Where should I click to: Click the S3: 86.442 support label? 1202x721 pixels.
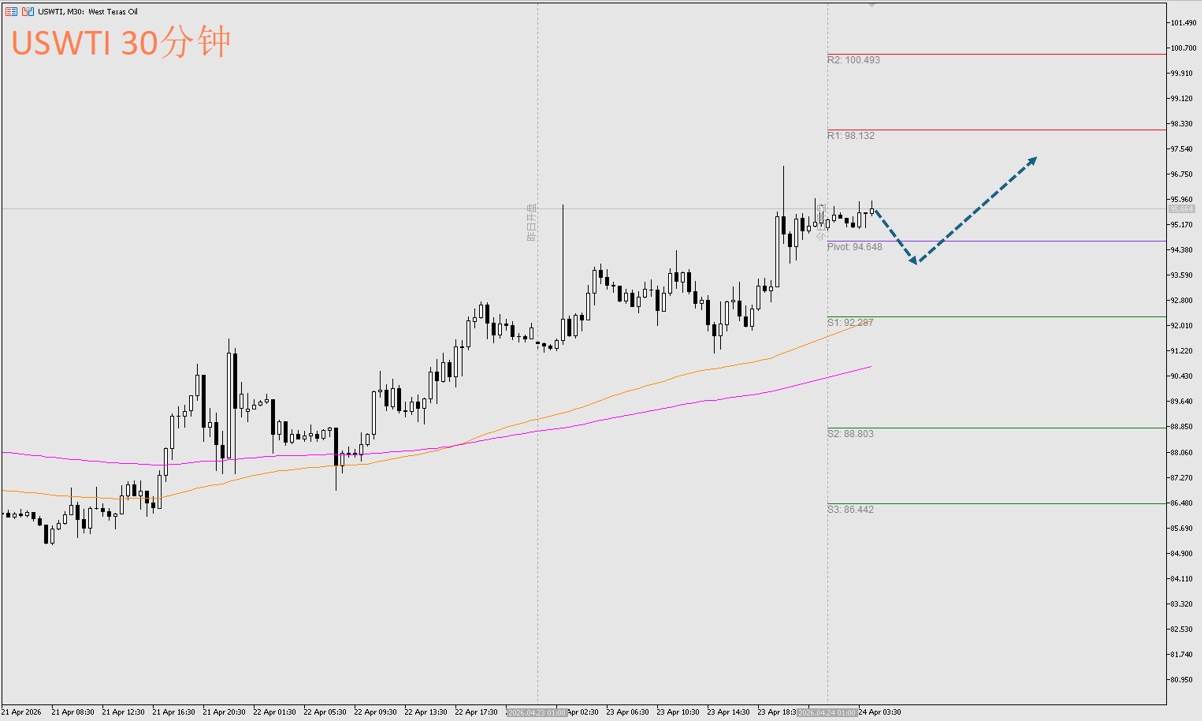[850, 509]
